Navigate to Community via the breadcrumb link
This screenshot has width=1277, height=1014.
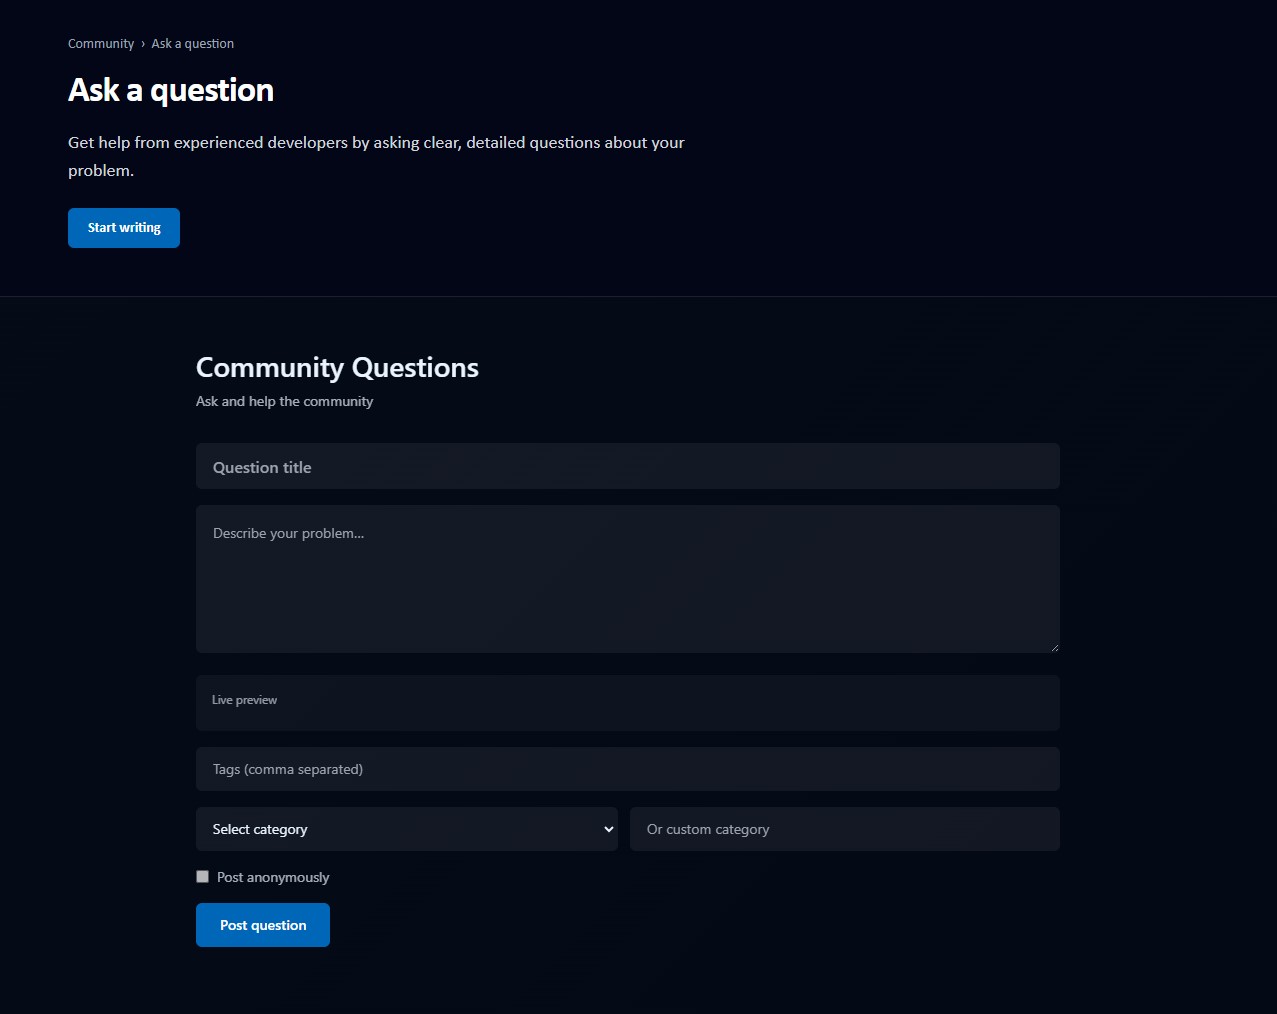click(100, 43)
